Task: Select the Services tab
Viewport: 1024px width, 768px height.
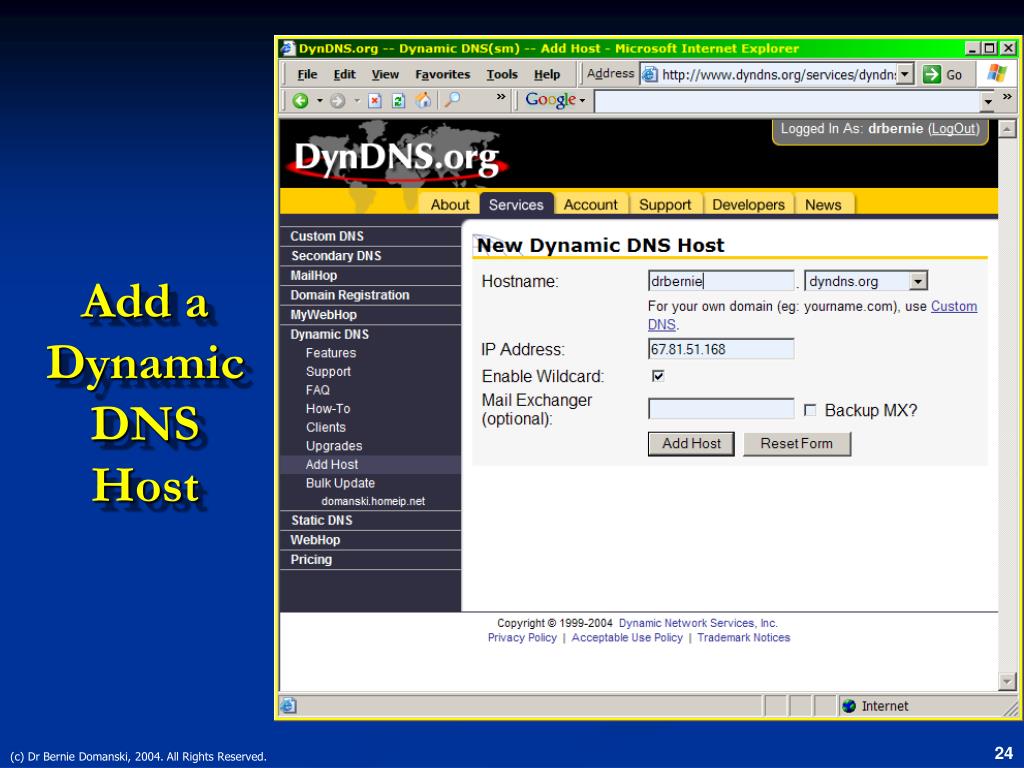Action: (x=516, y=204)
